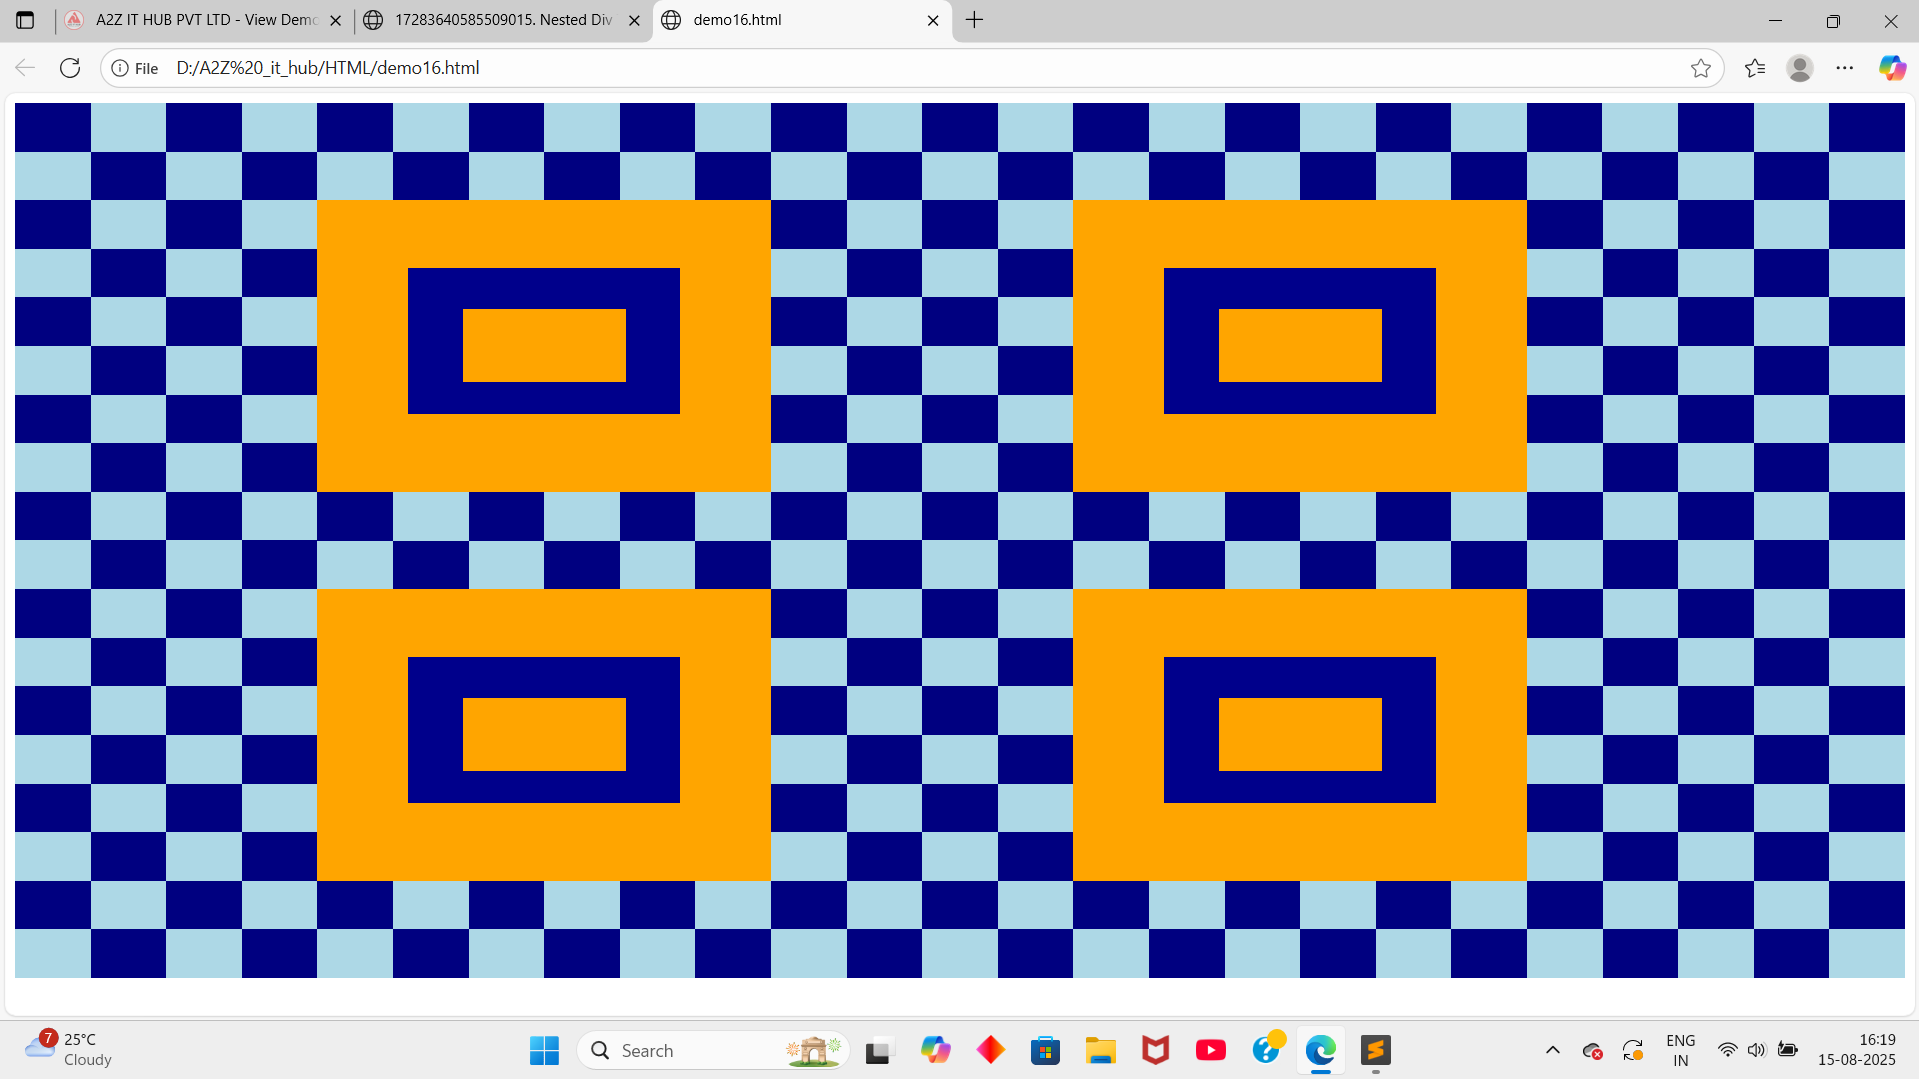The width and height of the screenshot is (1919, 1079).
Task: Open the Windows Start menu
Action: click(x=544, y=1050)
